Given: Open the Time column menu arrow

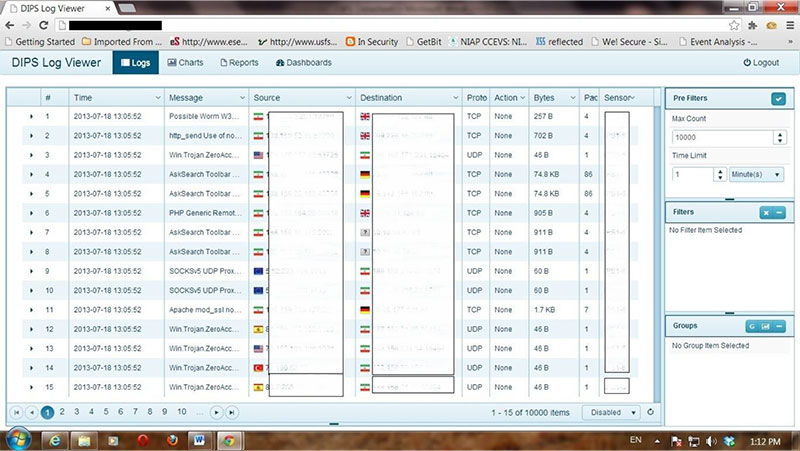Looking at the screenshot, I should click(x=158, y=98).
